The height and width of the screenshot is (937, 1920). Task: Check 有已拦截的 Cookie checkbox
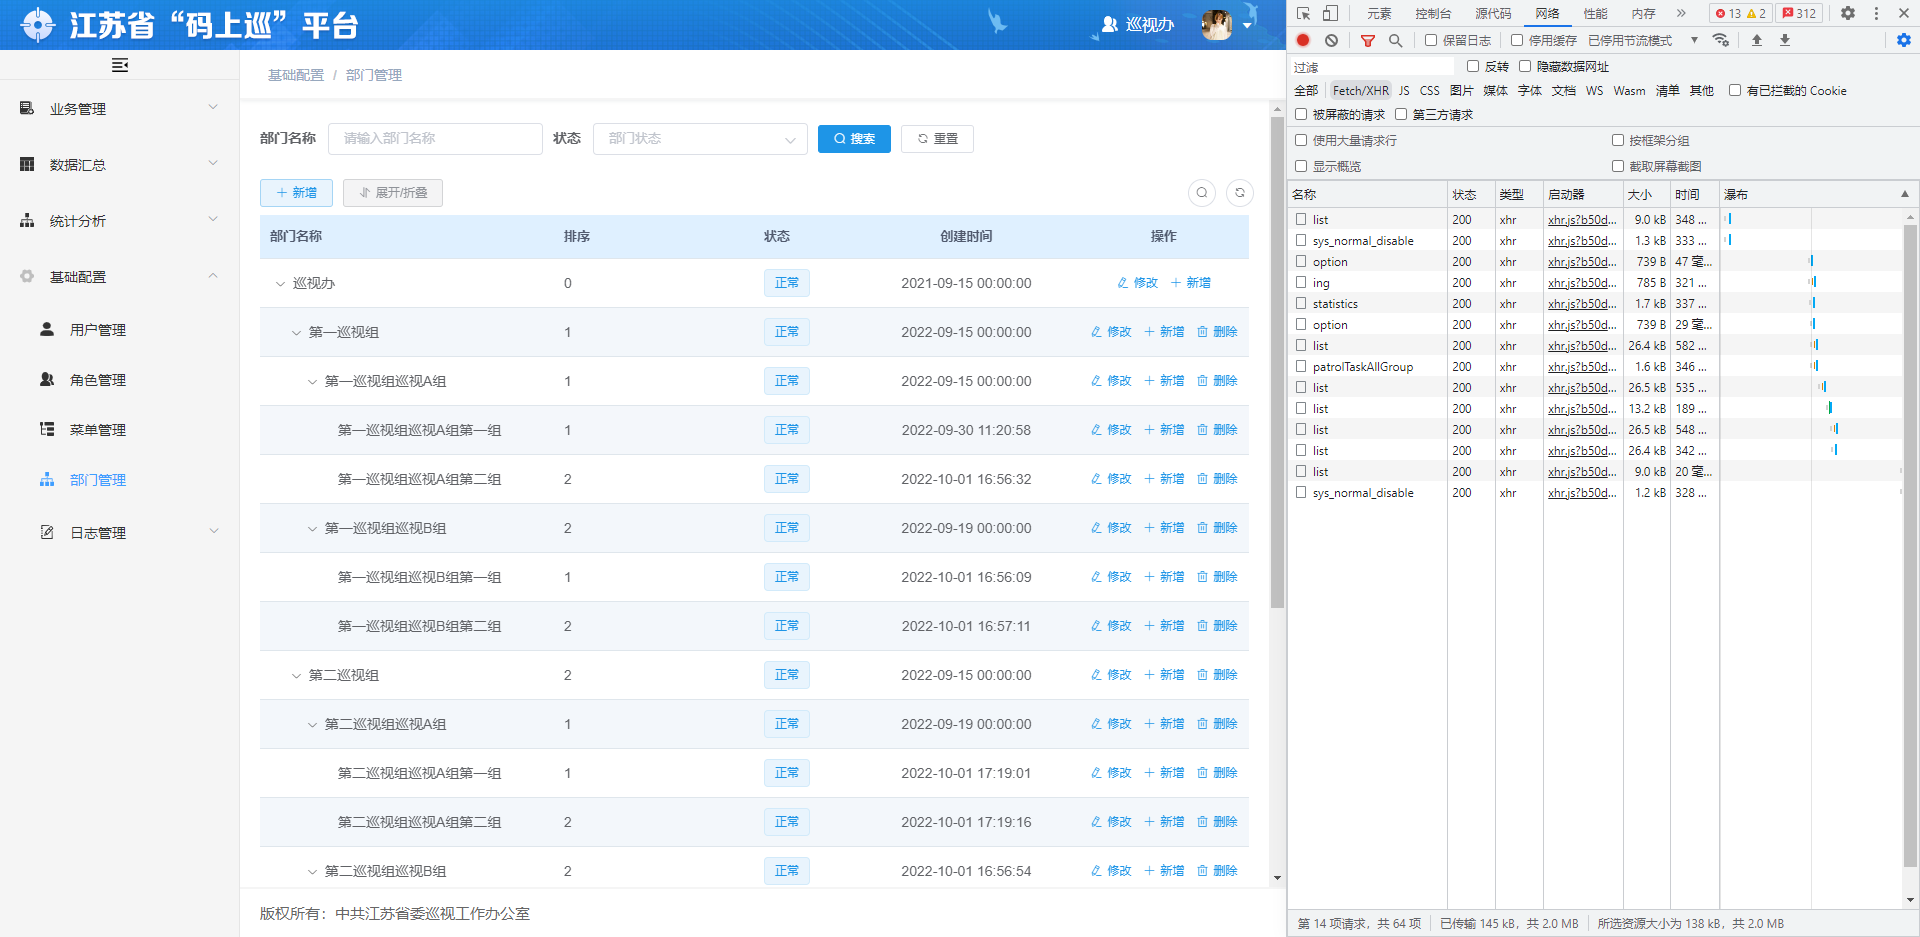pos(1735,90)
